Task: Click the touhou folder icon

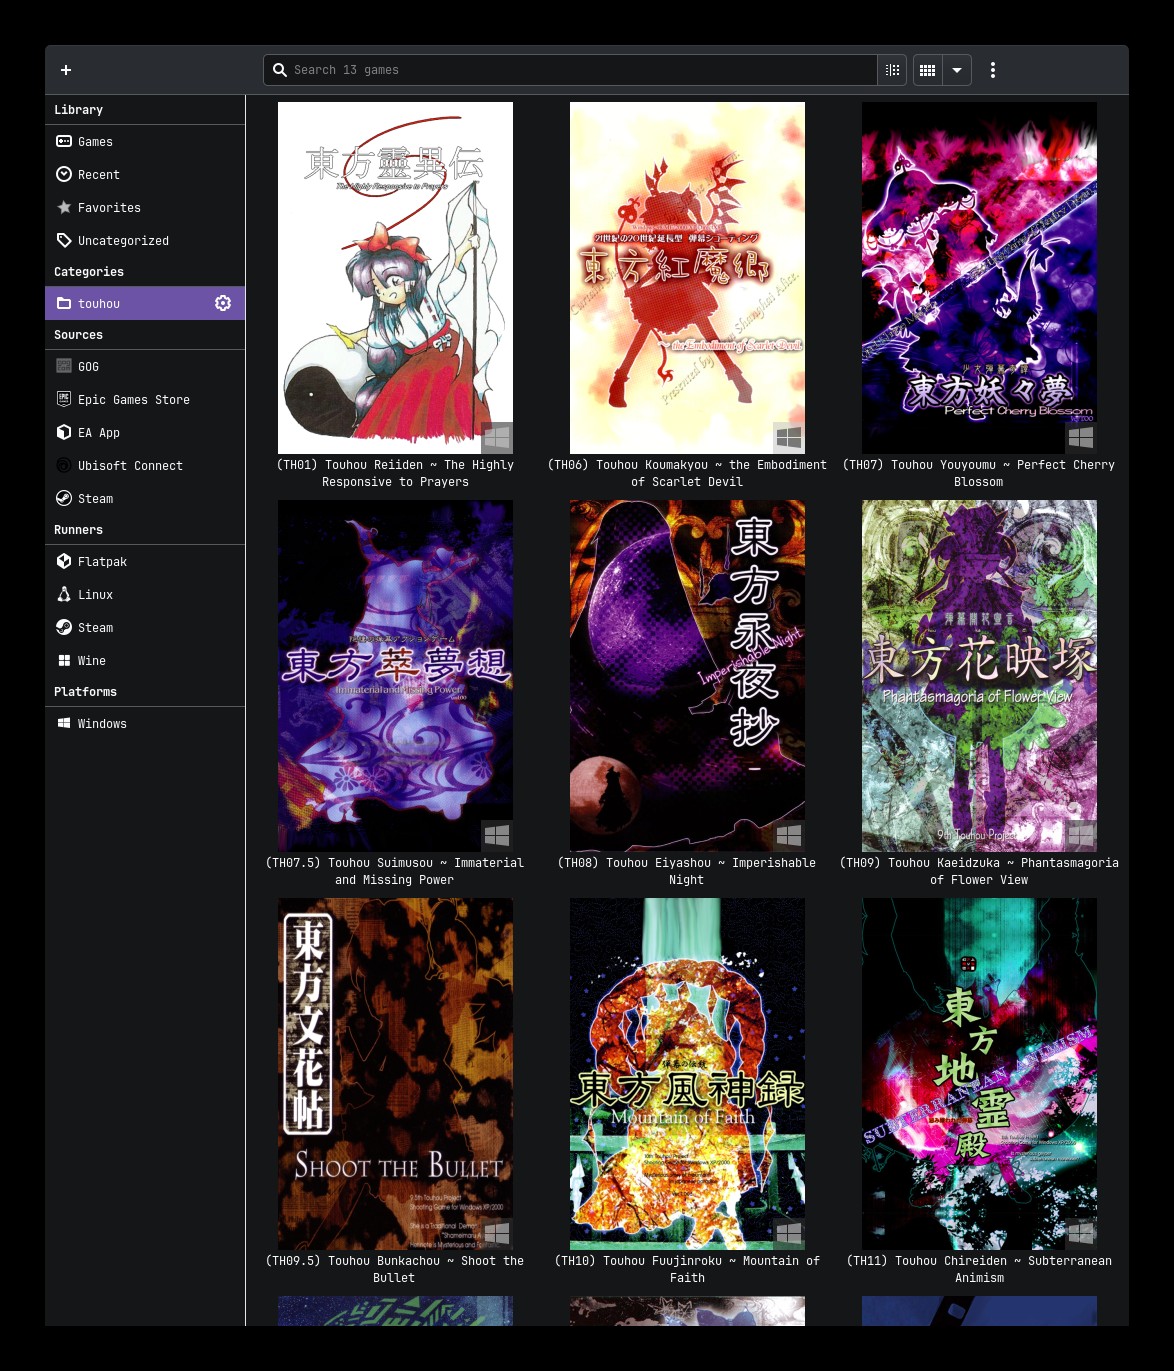Action: [64, 304]
